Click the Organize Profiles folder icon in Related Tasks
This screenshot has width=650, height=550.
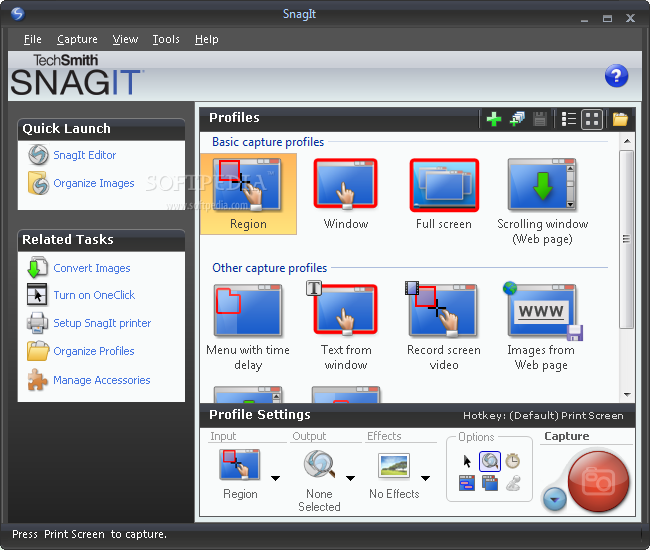pyautogui.click(x=38, y=351)
